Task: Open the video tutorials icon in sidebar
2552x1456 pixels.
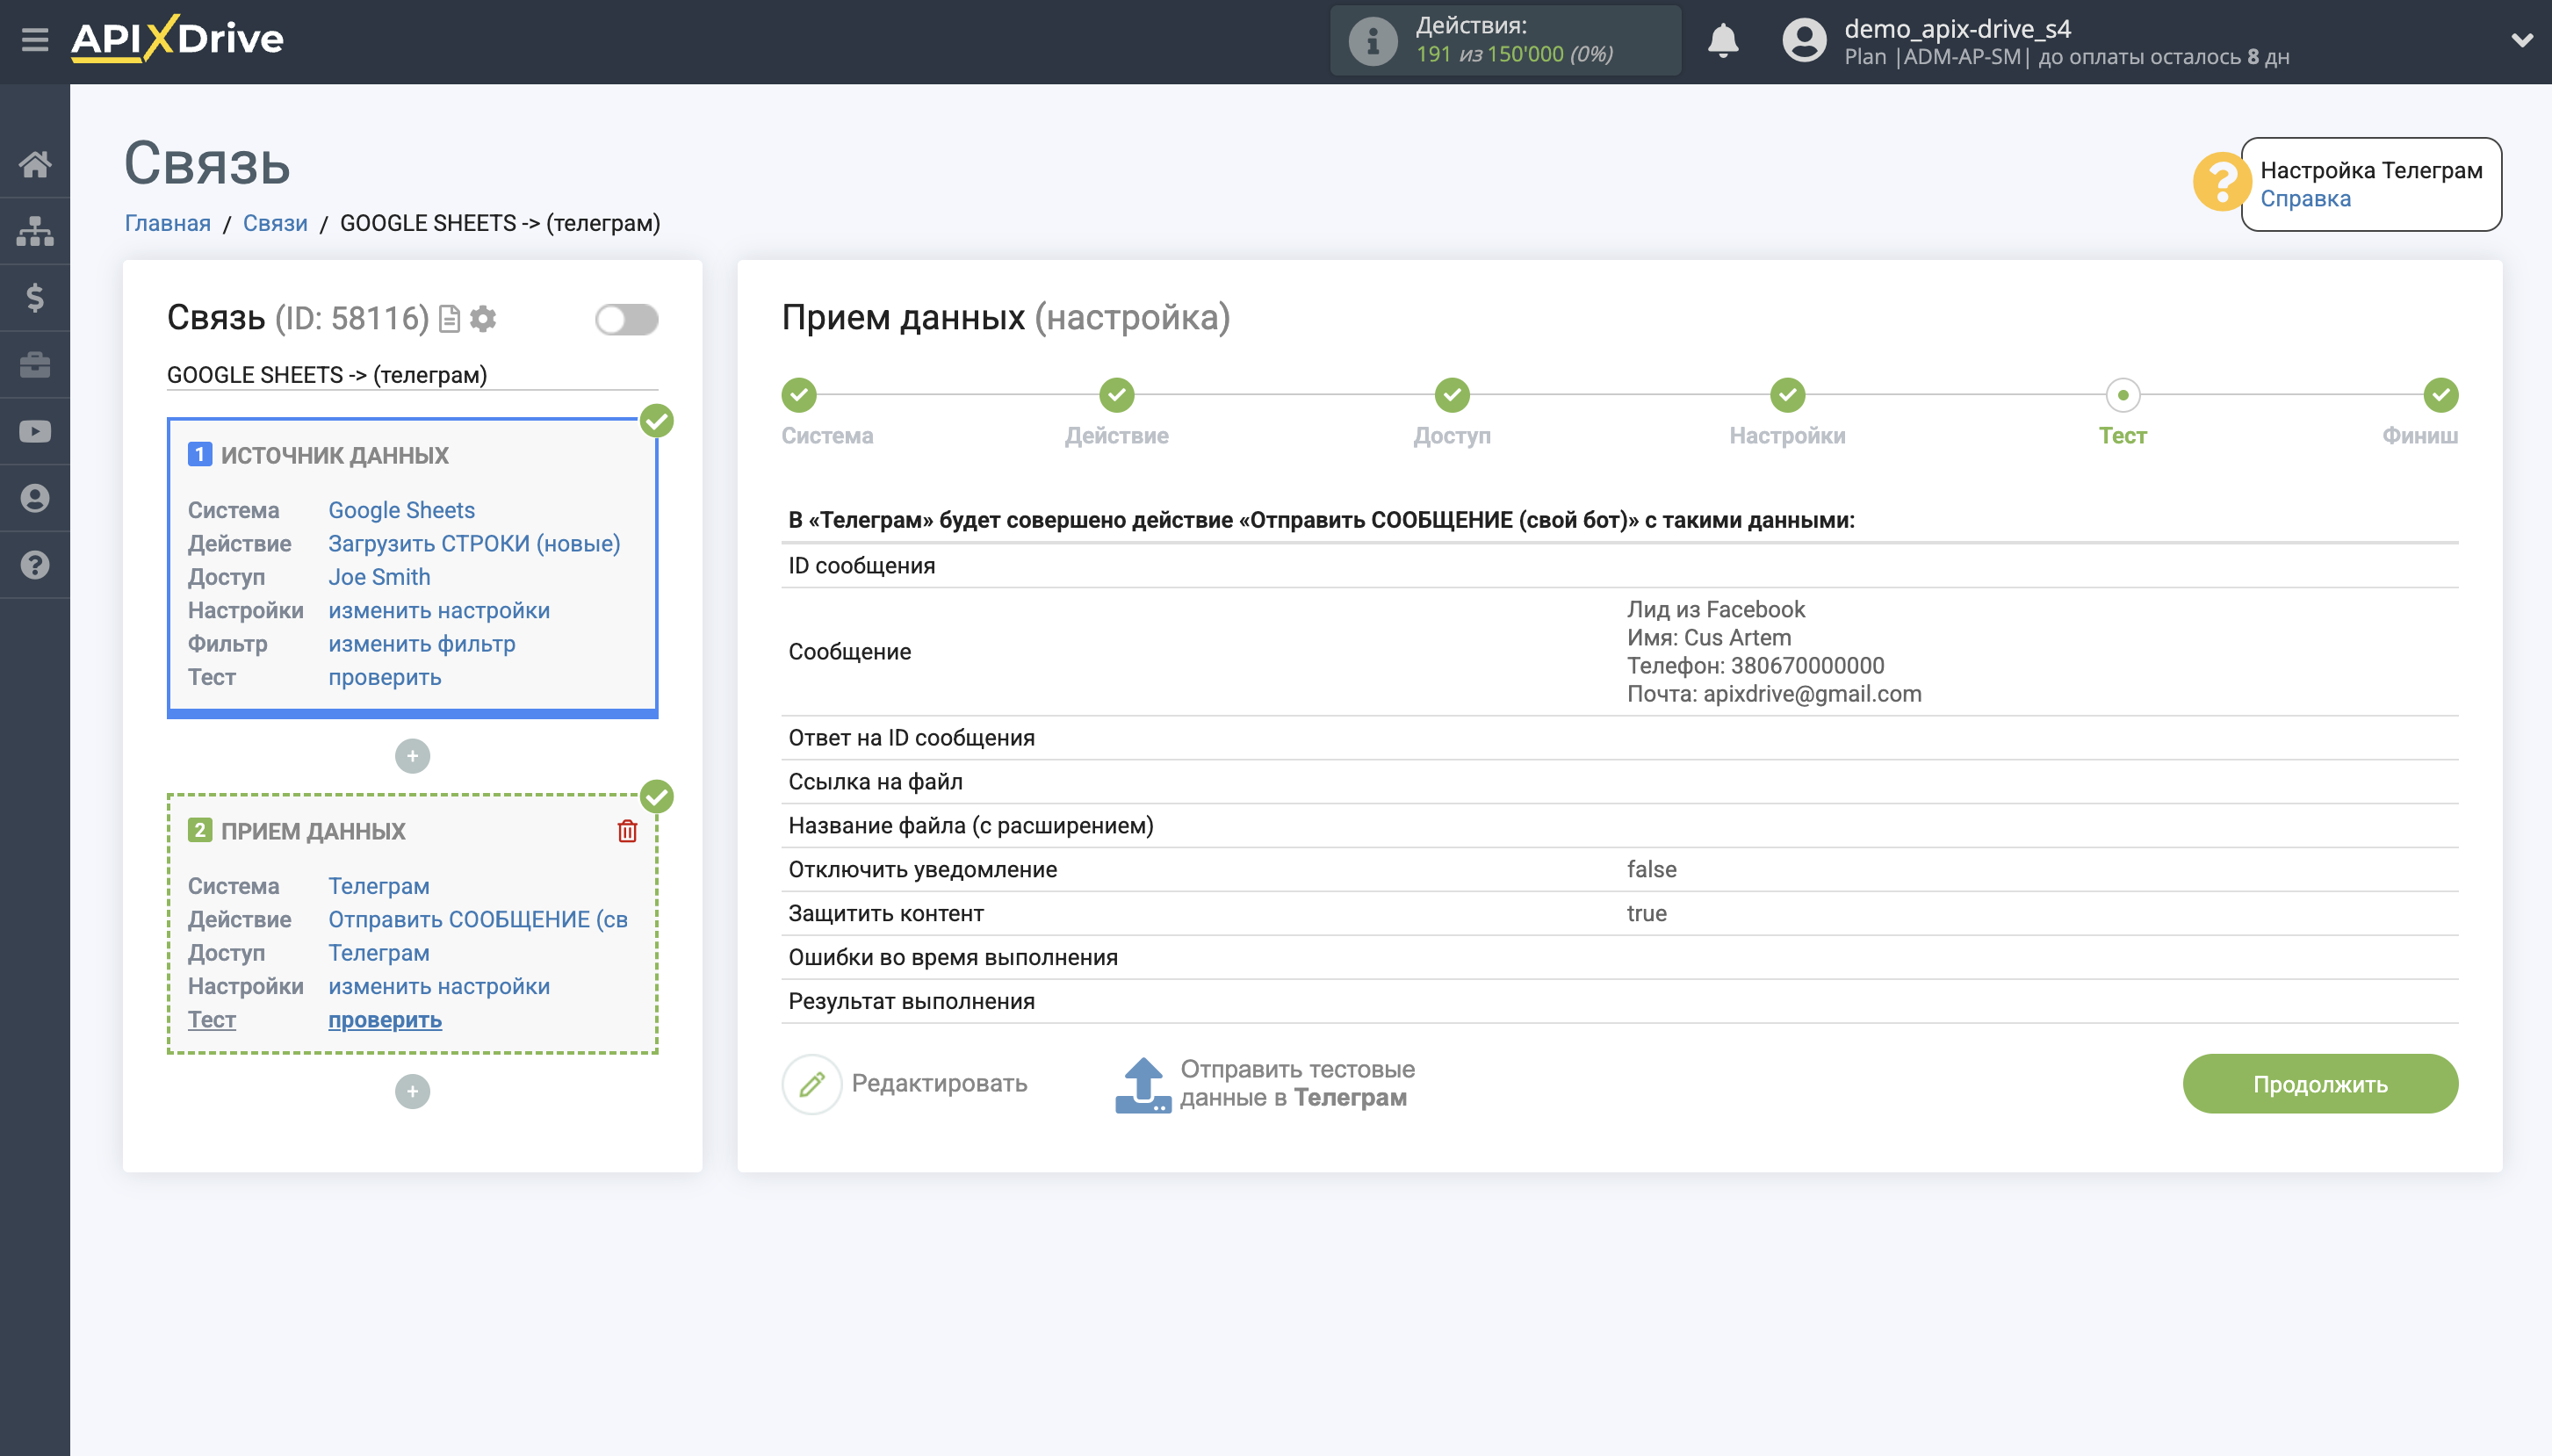Action: click(x=36, y=431)
